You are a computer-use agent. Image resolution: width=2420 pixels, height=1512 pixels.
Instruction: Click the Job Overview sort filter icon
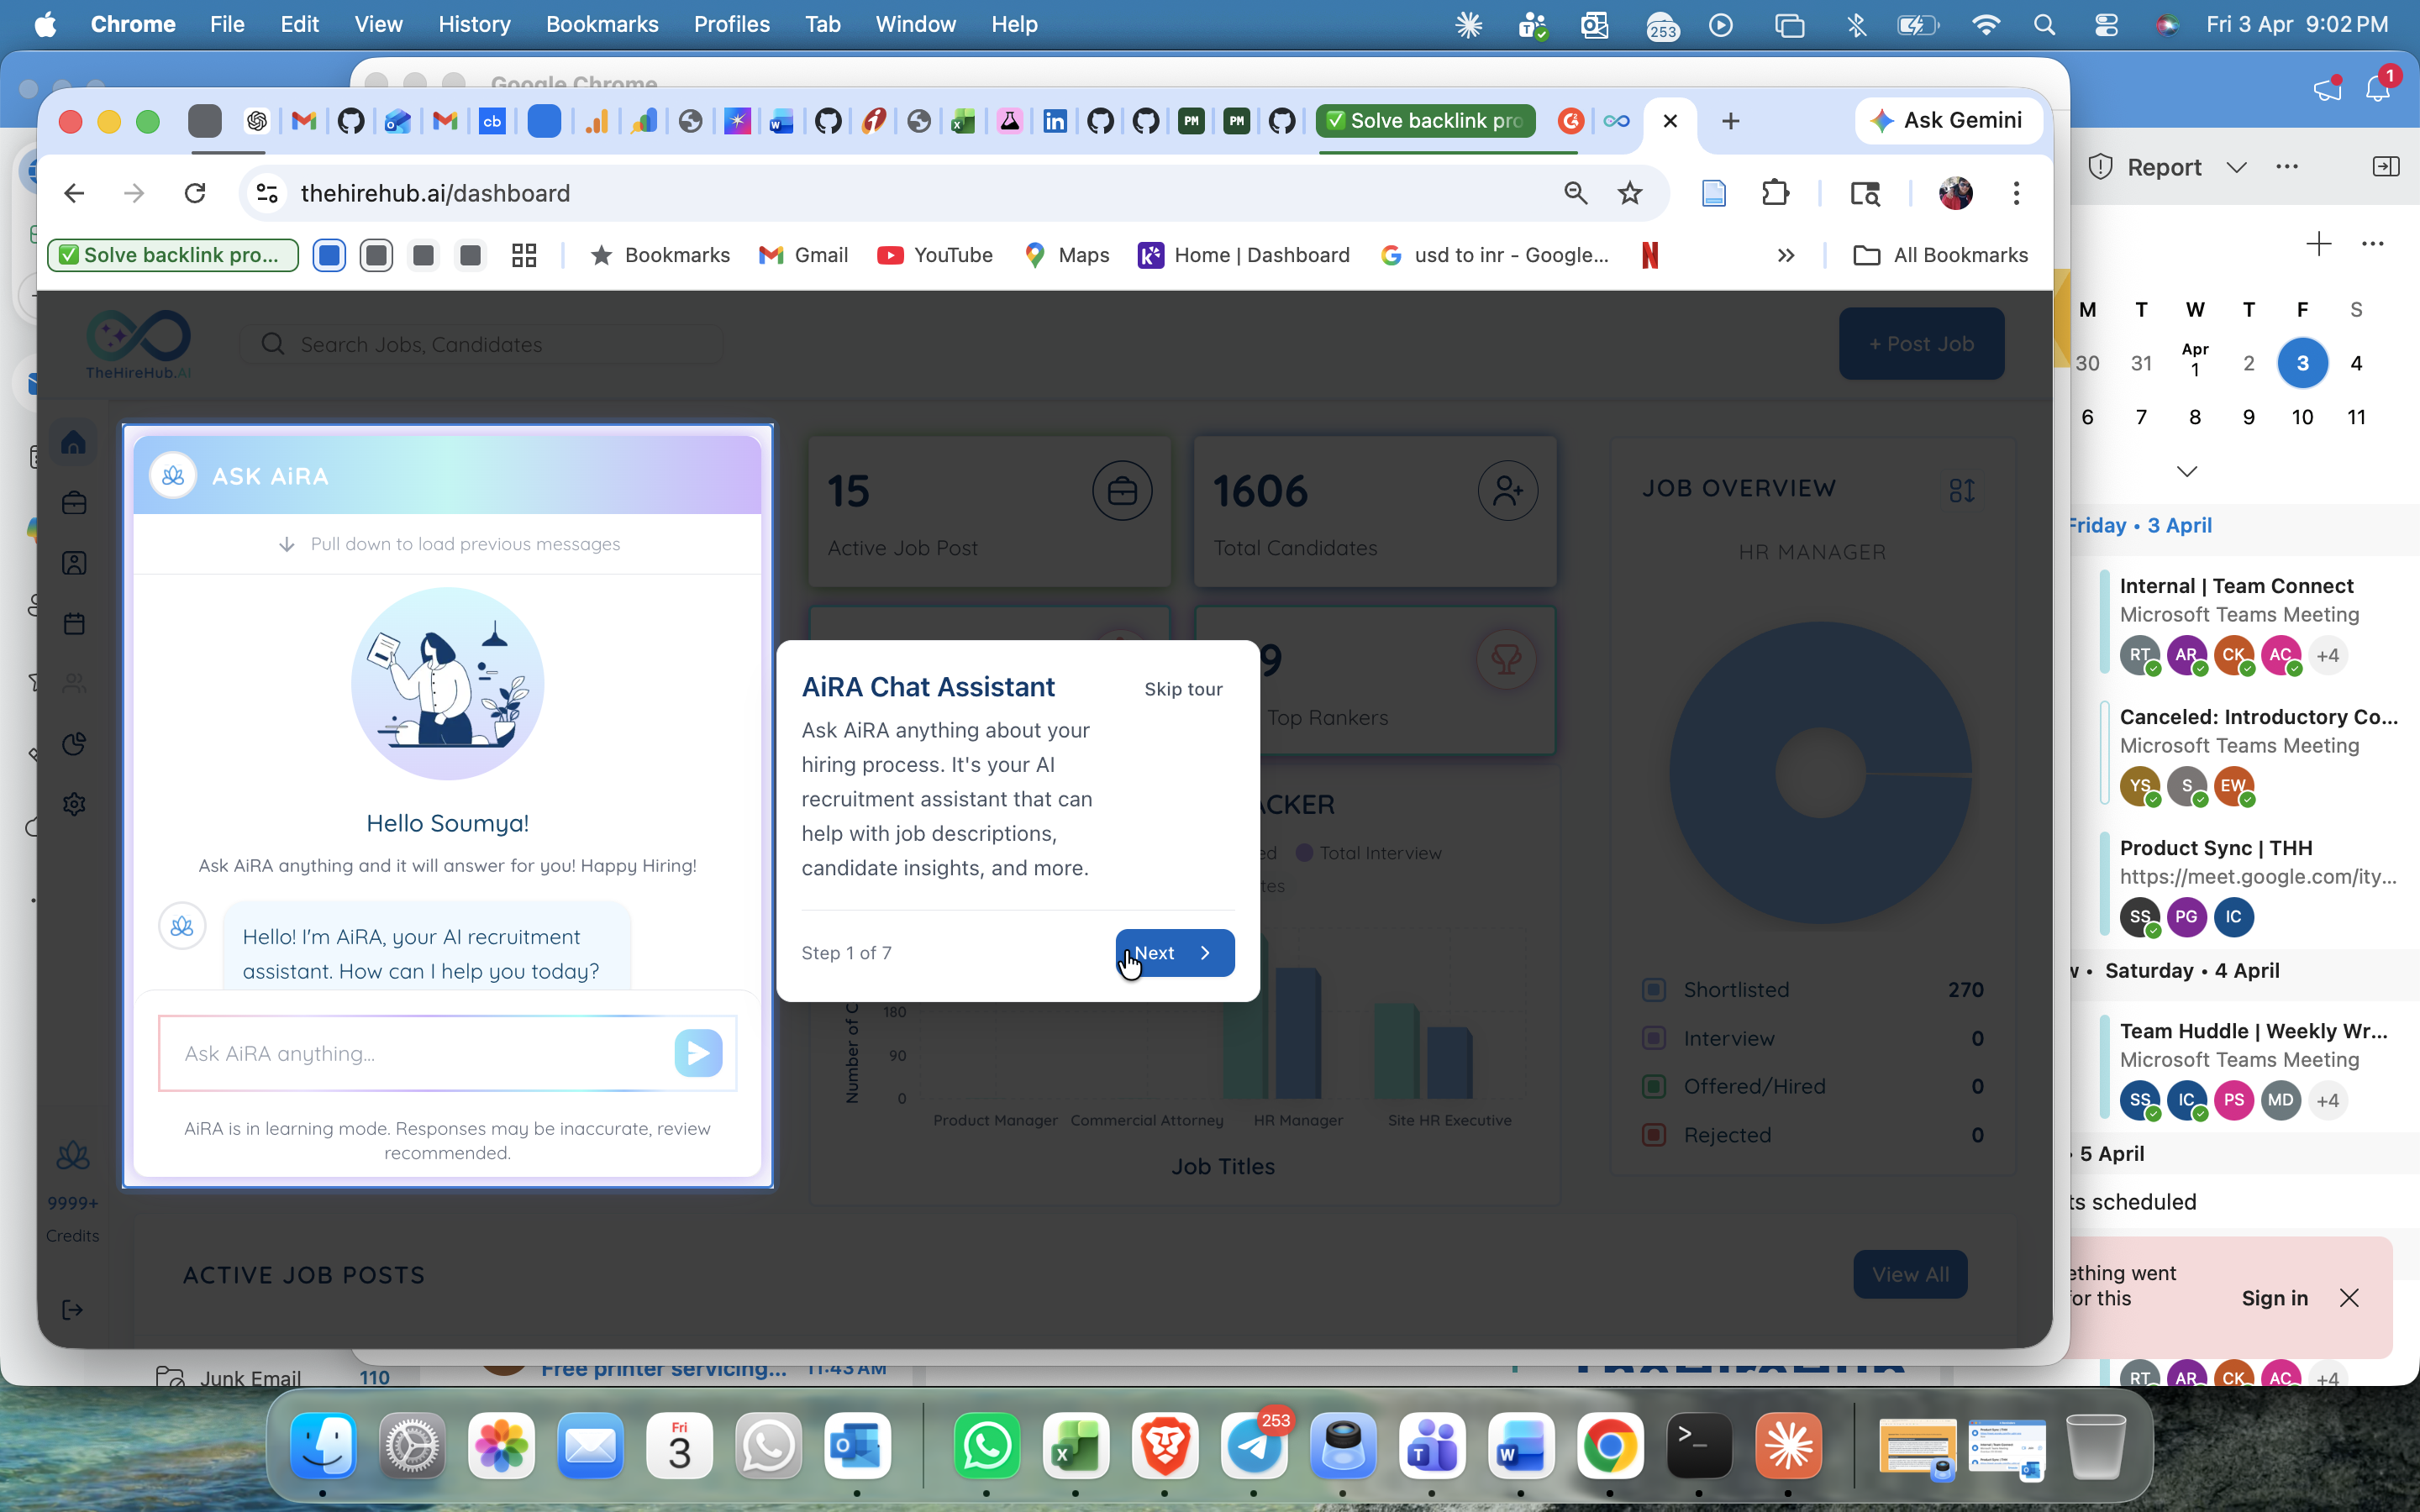point(1961,490)
